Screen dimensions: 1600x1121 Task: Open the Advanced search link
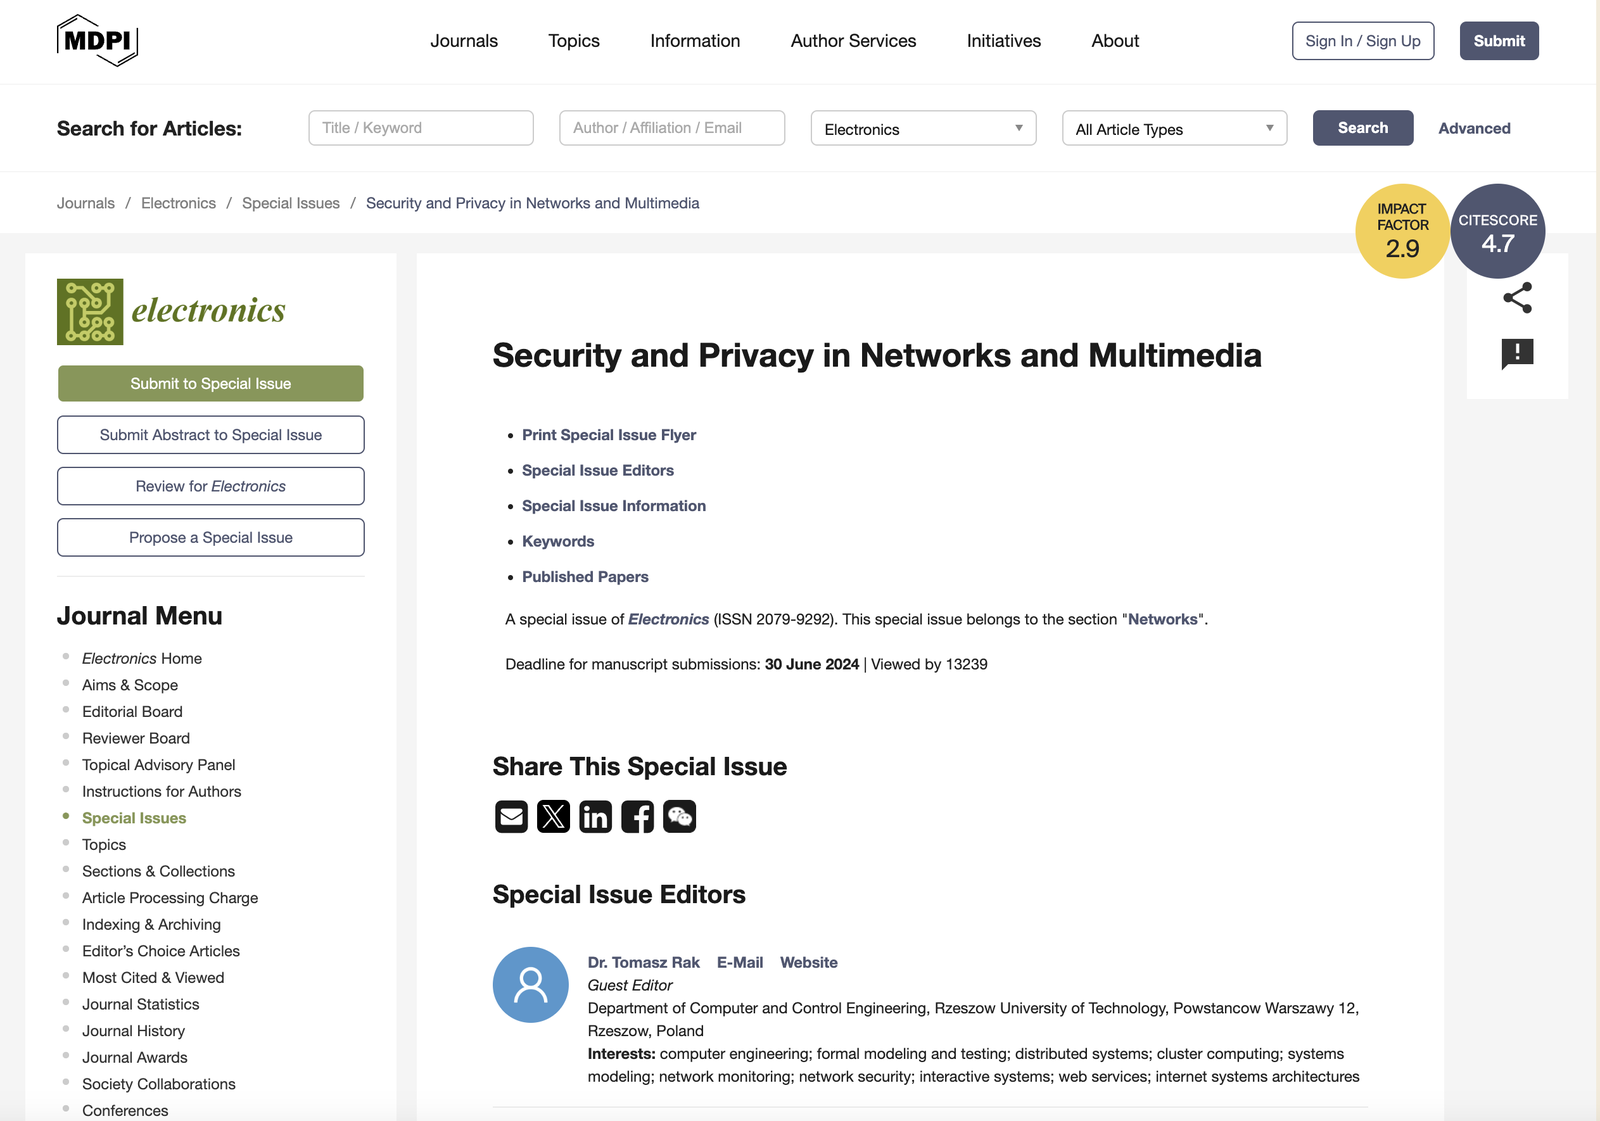click(1474, 128)
